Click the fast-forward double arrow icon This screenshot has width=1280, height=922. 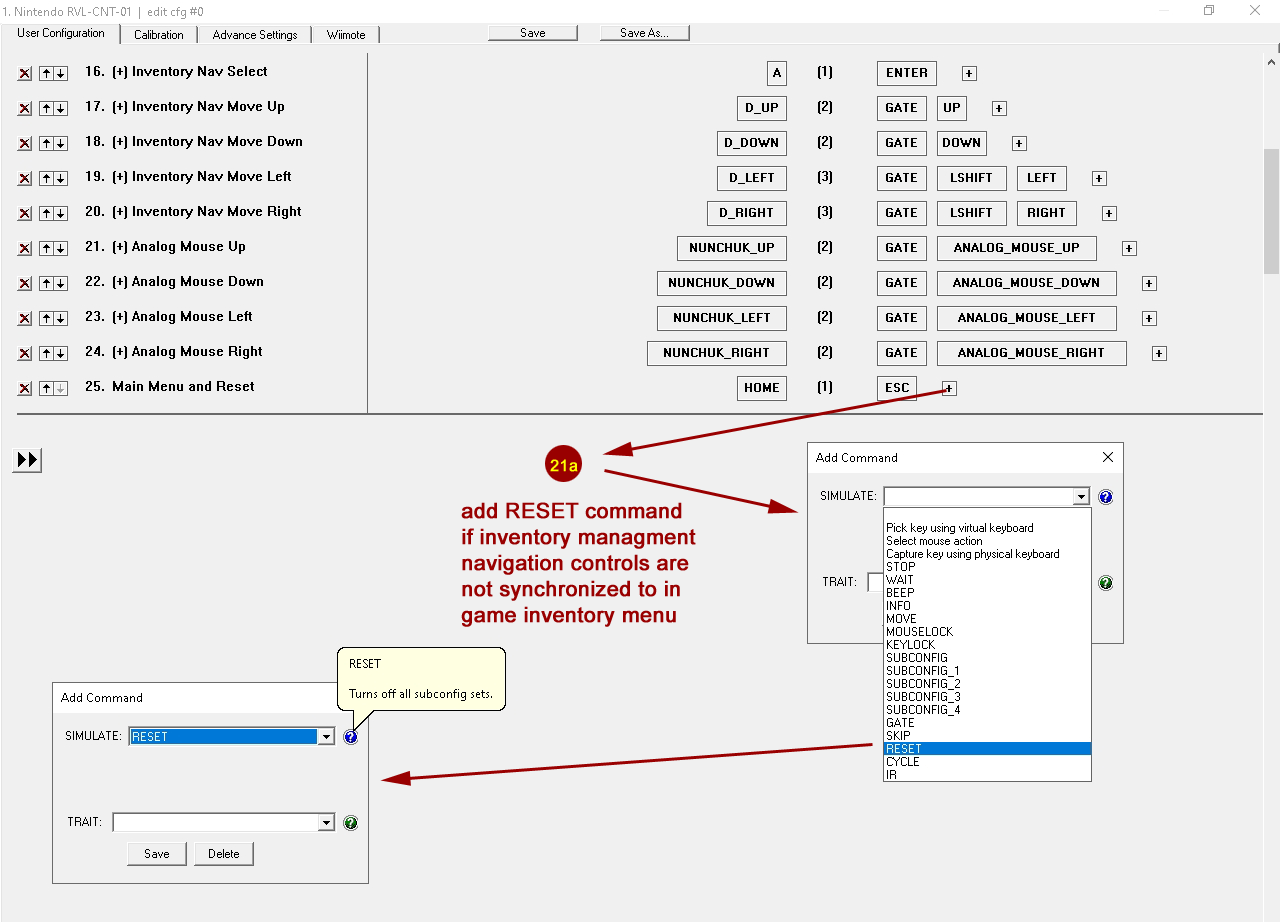pos(27,460)
